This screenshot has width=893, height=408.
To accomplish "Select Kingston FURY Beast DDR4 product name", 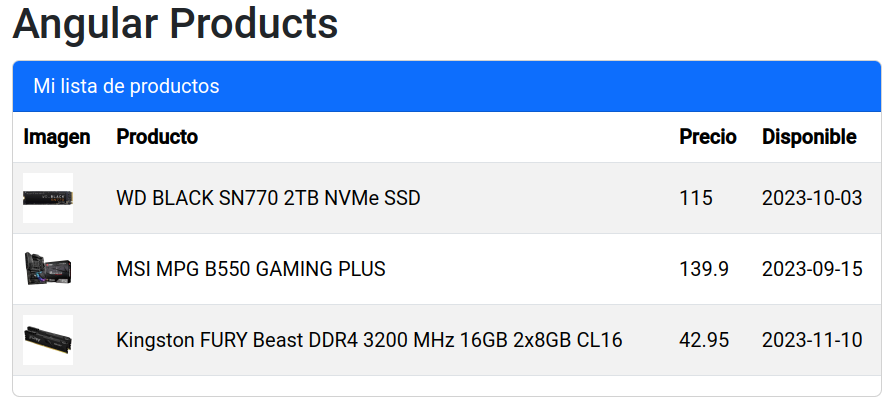I will click(369, 340).
